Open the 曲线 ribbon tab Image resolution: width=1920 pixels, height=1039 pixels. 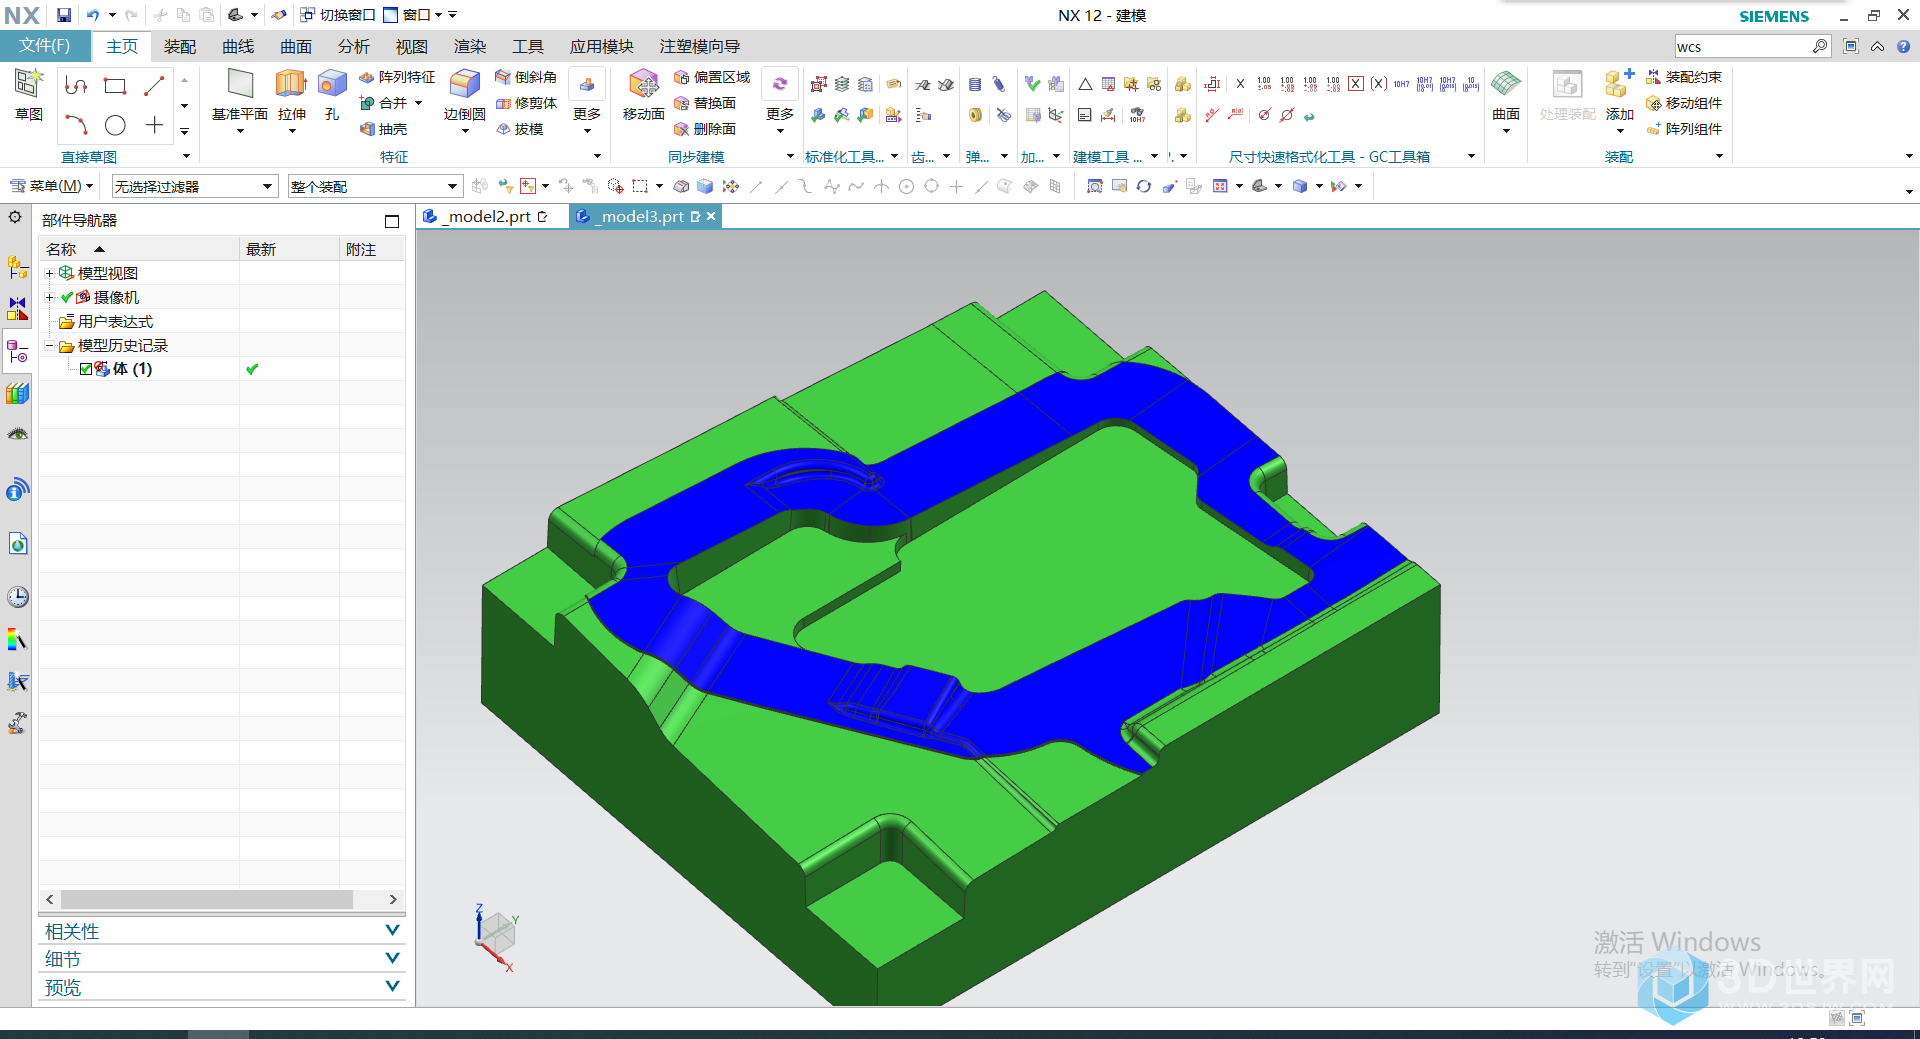pos(238,47)
